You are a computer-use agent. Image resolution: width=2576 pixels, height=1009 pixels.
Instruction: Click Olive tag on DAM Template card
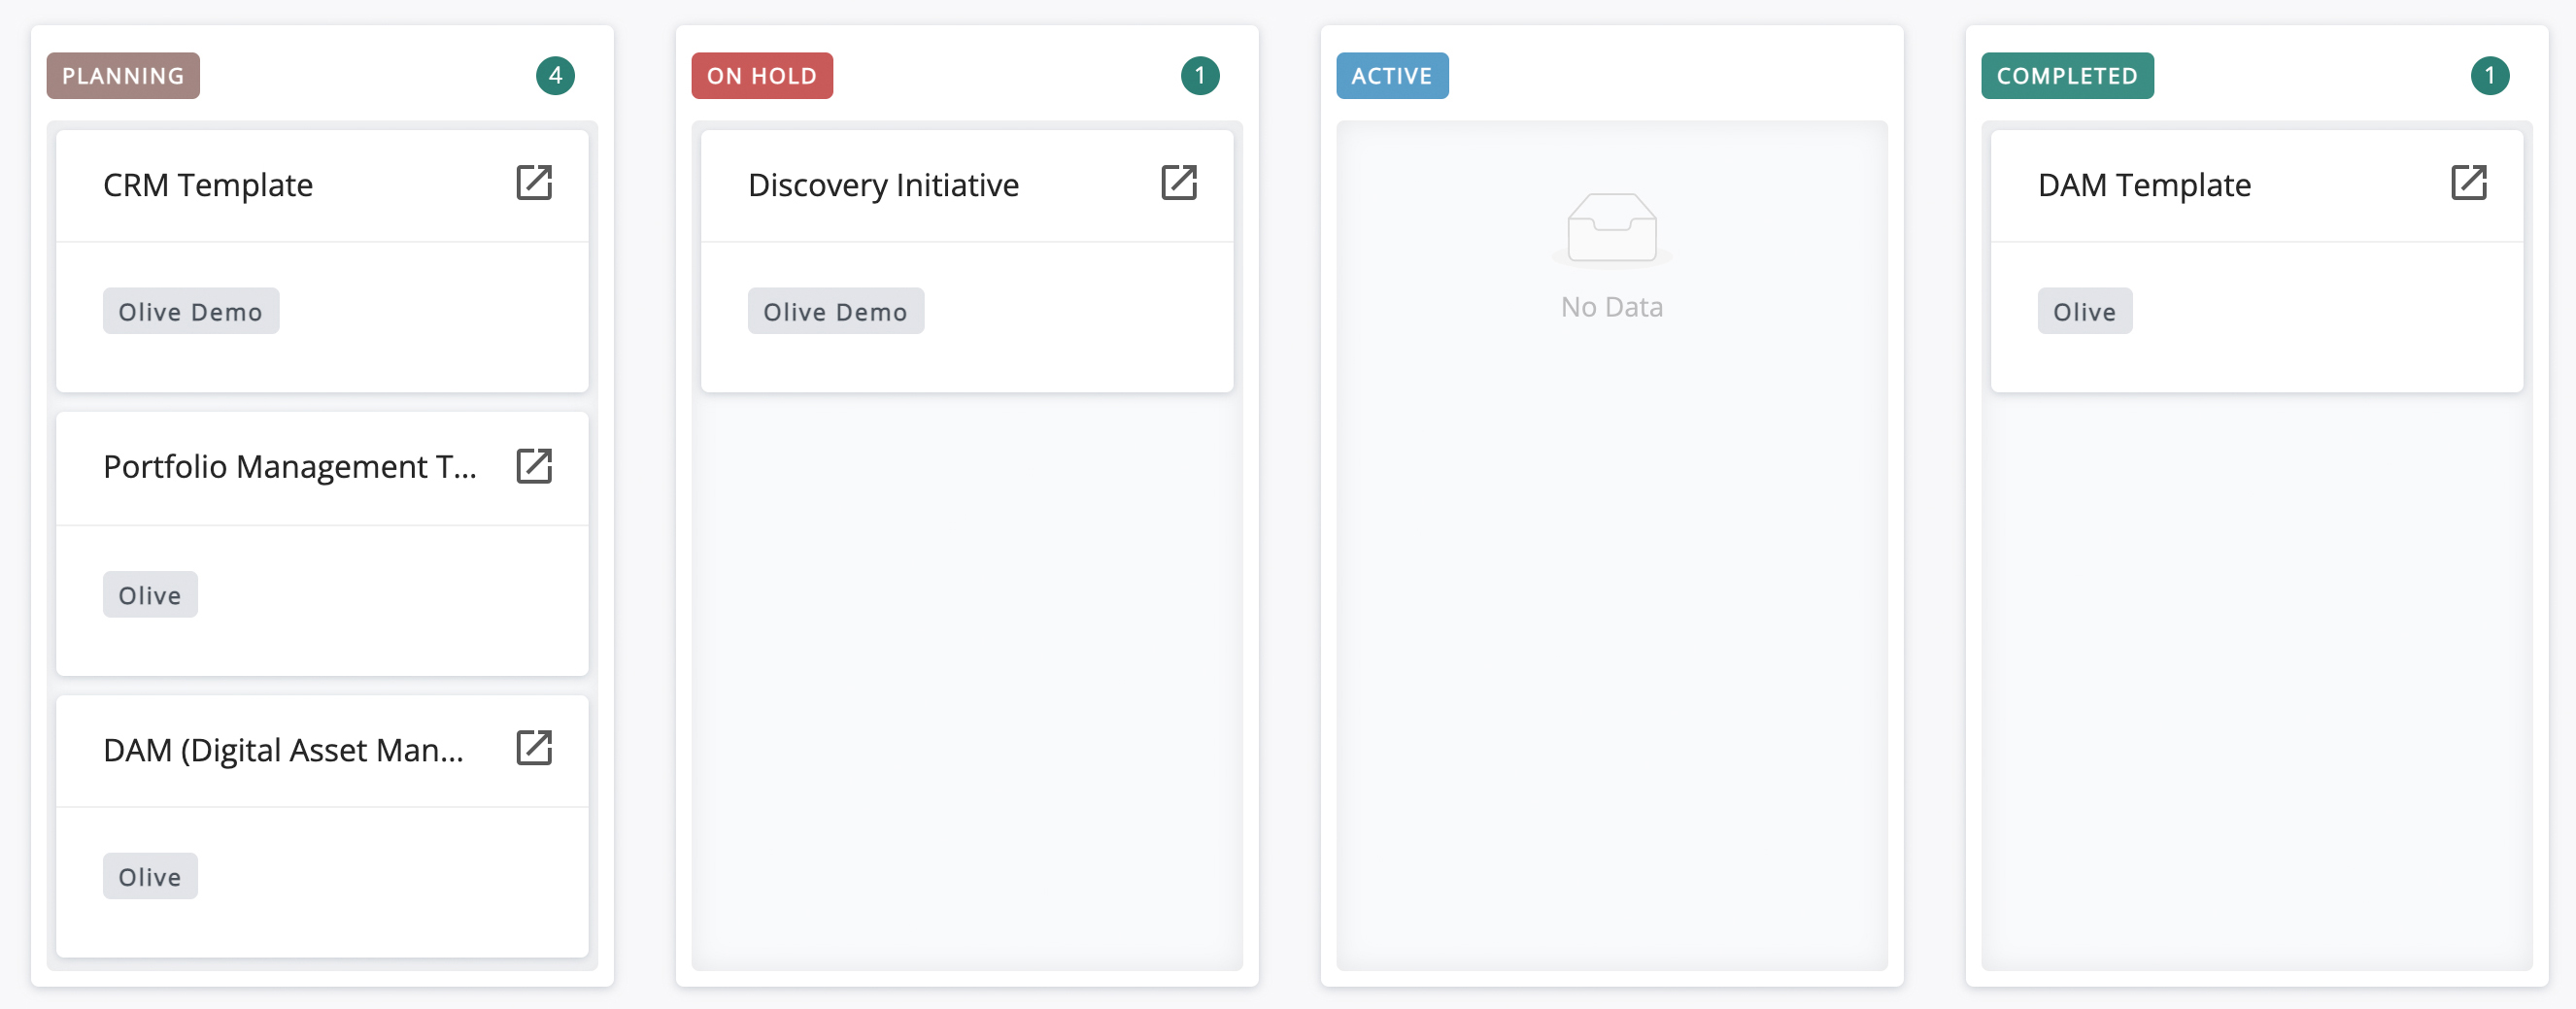click(x=2085, y=312)
